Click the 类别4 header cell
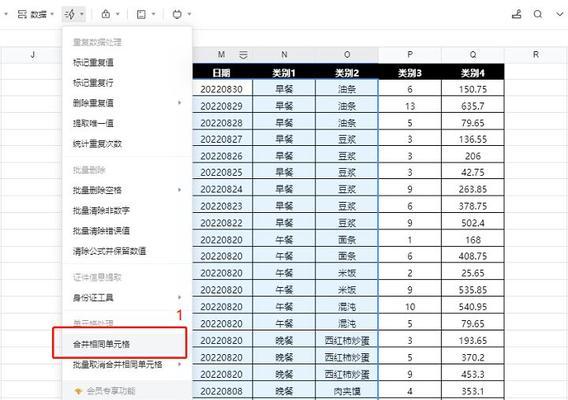 (473, 72)
